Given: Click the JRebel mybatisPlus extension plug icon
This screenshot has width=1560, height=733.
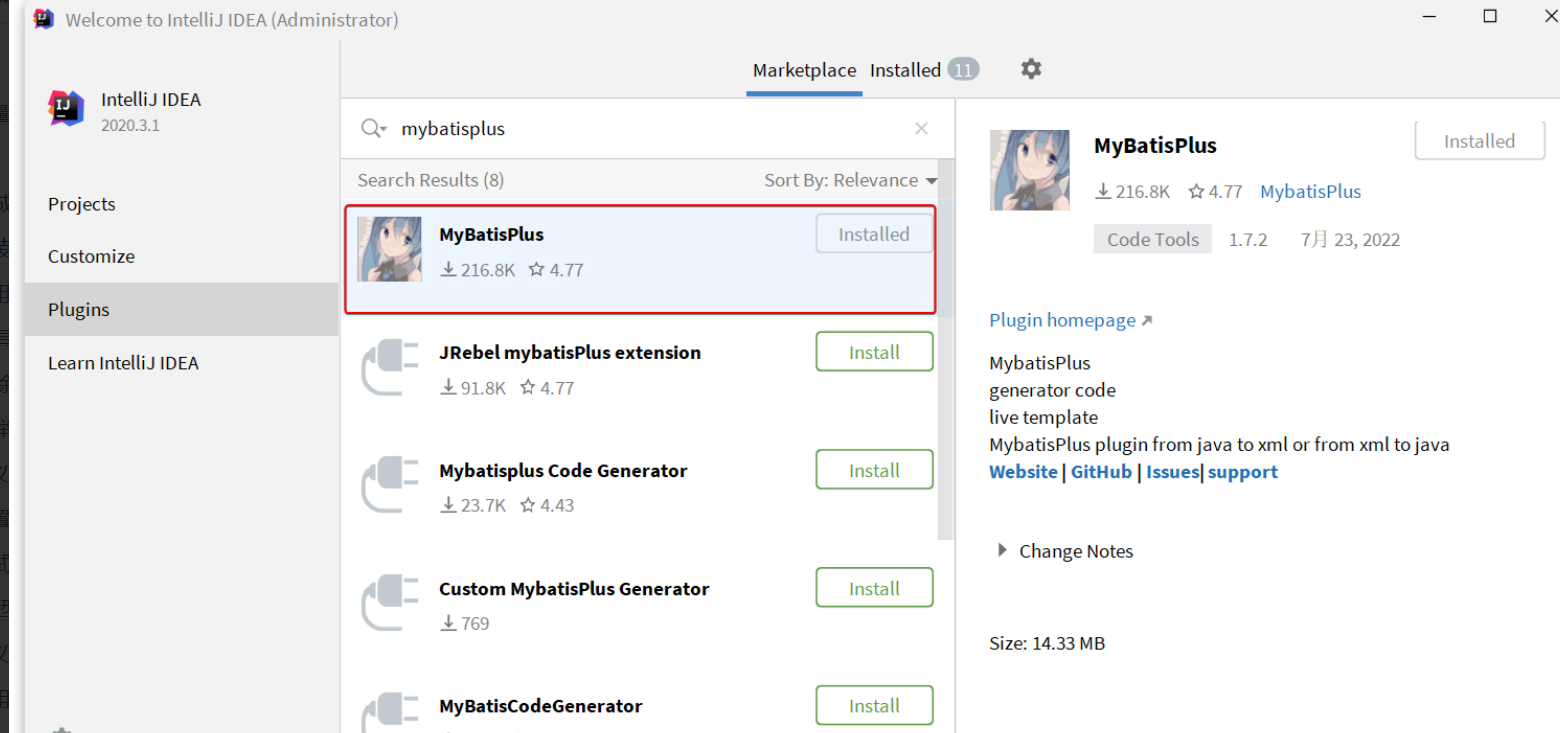Looking at the screenshot, I should (389, 367).
